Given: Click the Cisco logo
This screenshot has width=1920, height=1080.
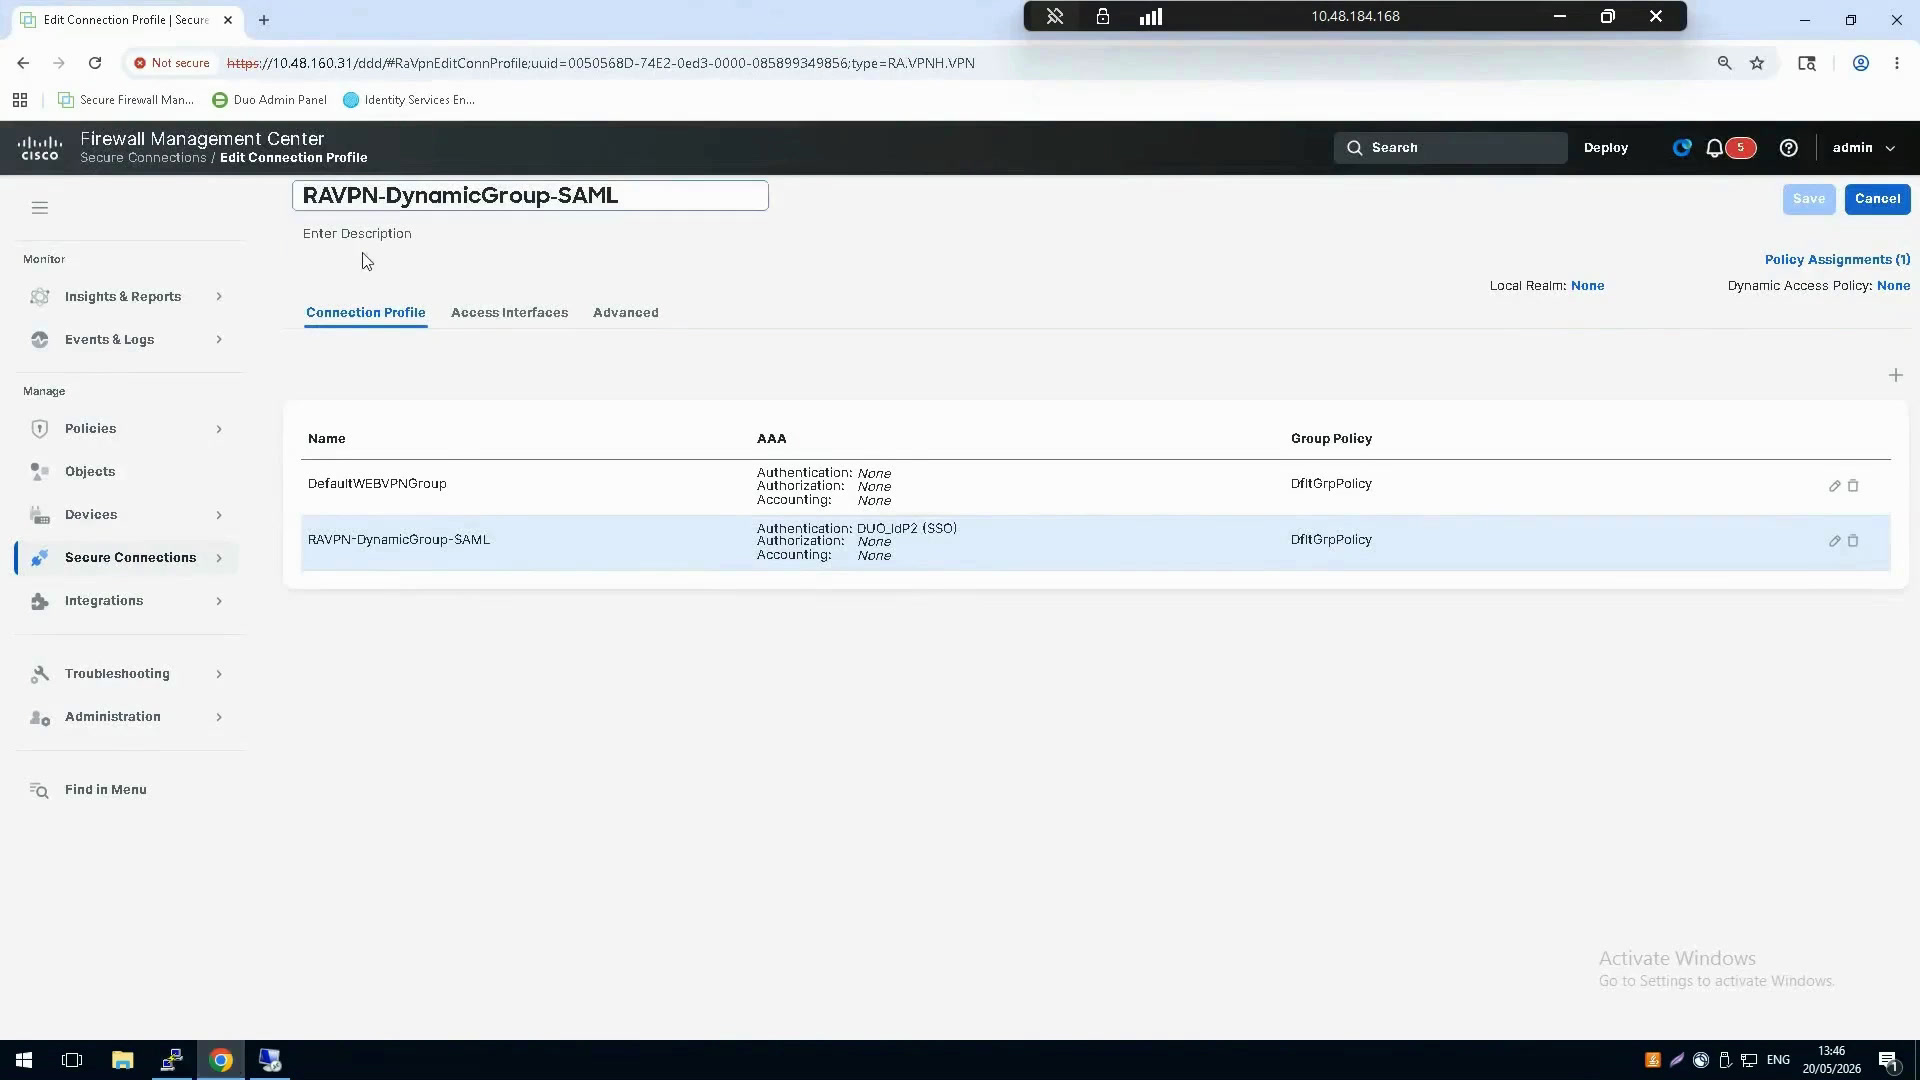Looking at the screenshot, I should [40, 148].
